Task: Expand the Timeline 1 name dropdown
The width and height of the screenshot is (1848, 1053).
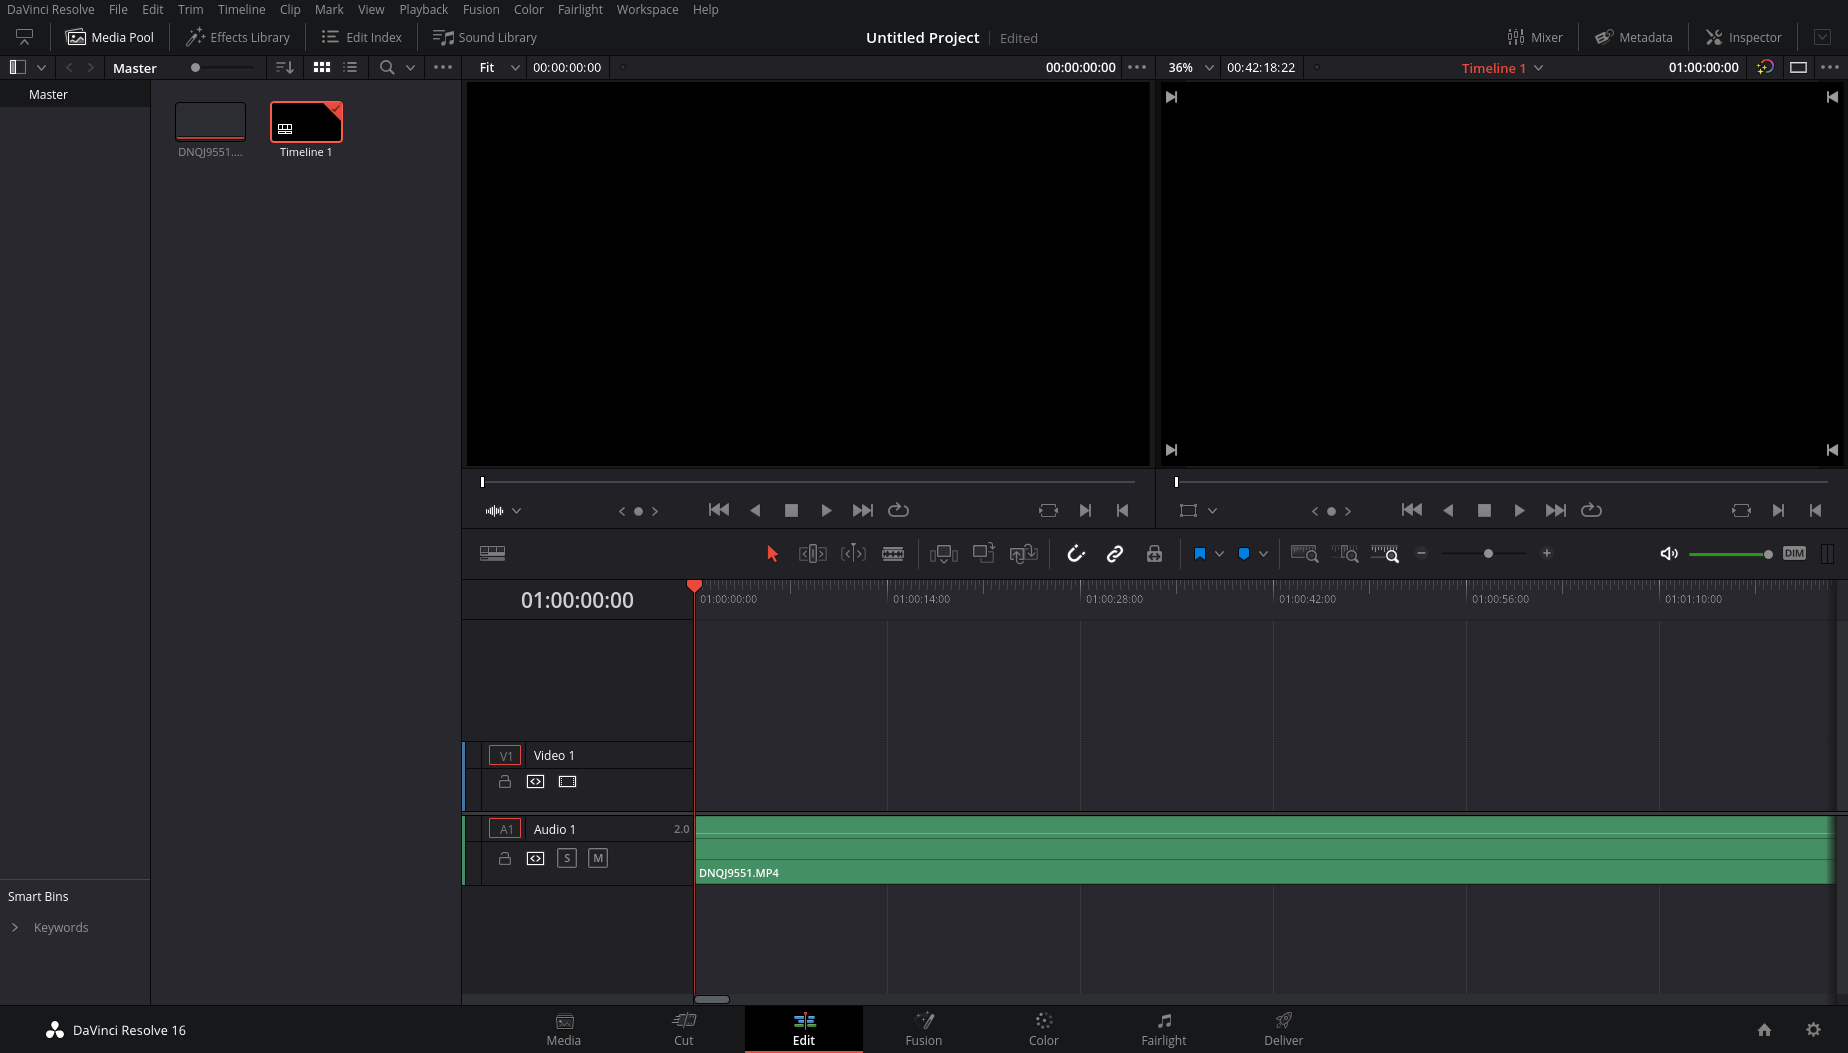Action: (1539, 68)
